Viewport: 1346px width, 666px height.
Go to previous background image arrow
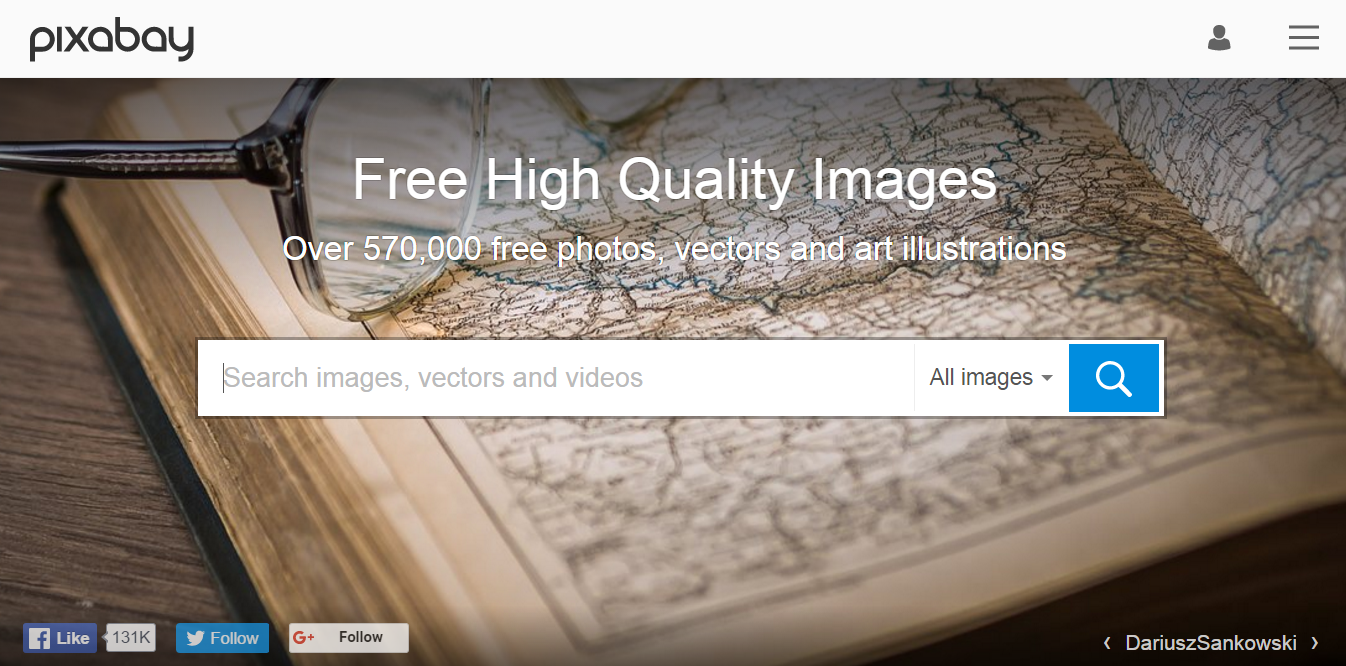(1107, 643)
